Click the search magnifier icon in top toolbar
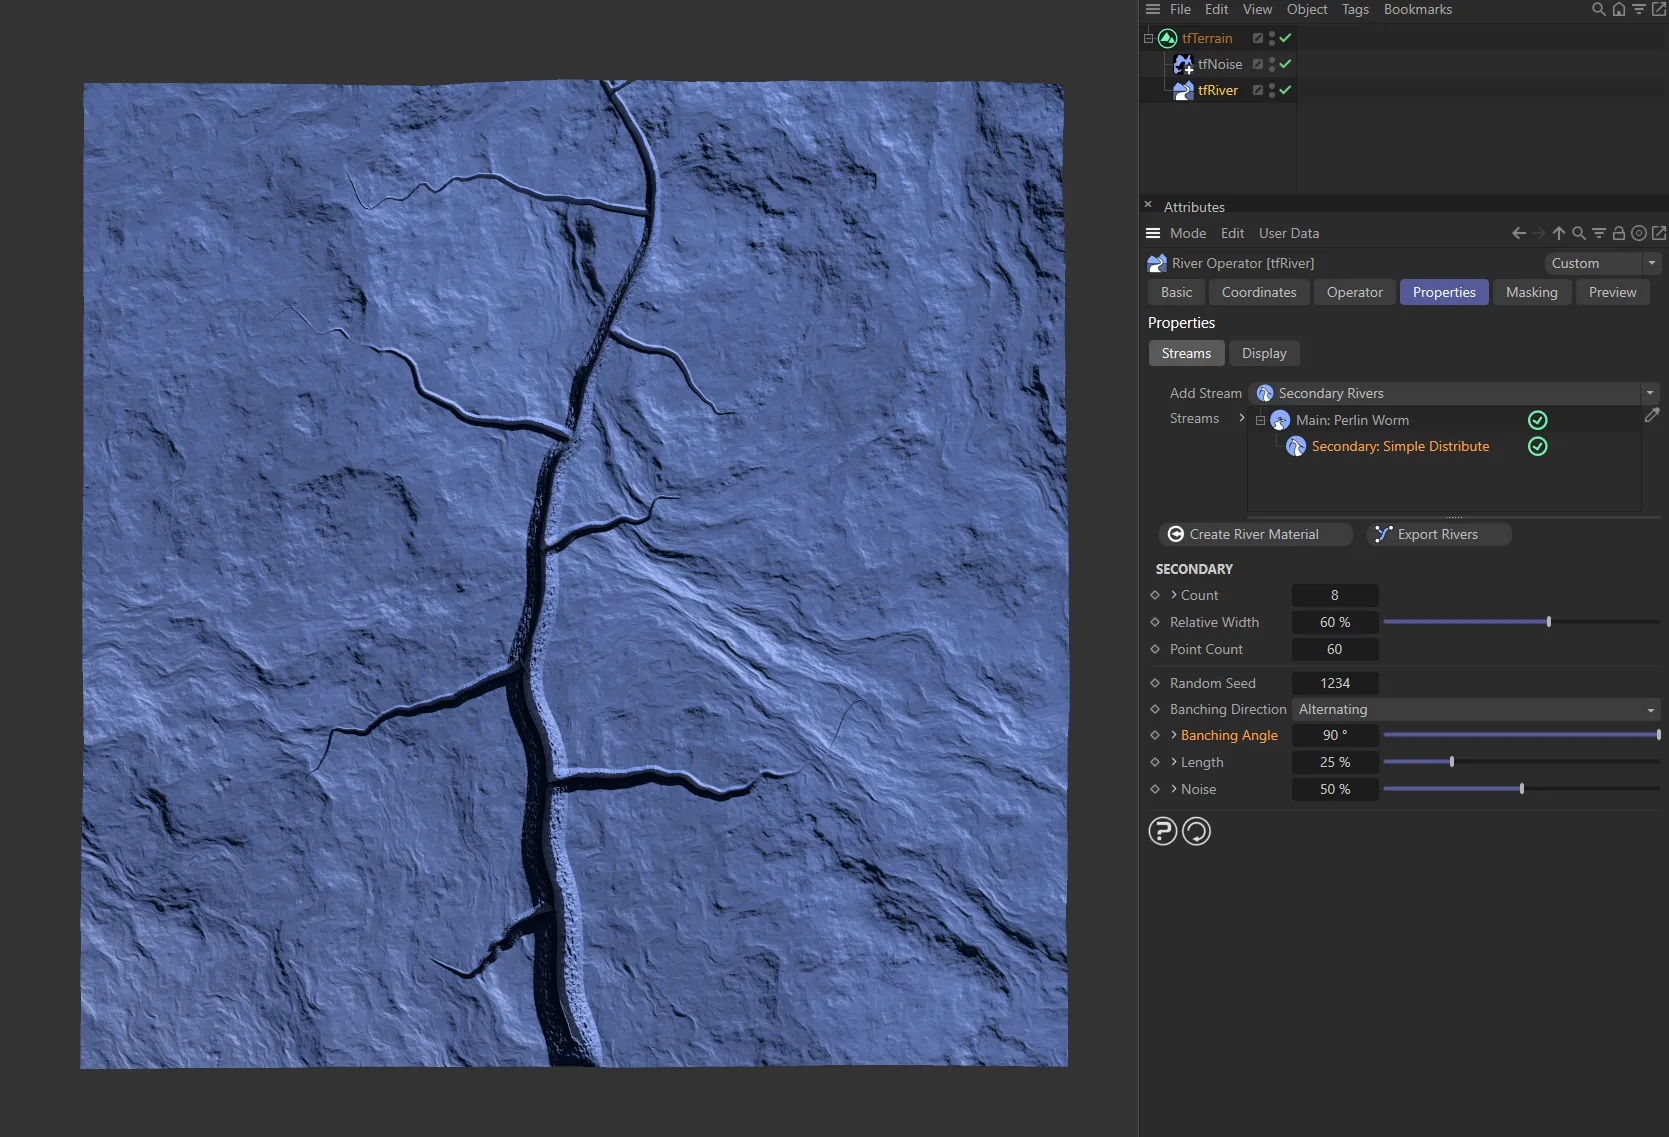The image size is (1669, 1137). pyautogui.click(x=1598, y=9)
